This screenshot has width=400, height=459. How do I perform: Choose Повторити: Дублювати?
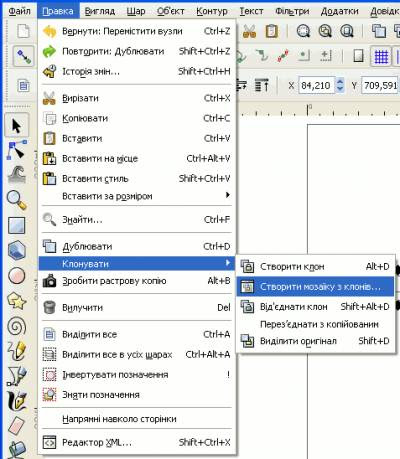click(x=136, y=51)
